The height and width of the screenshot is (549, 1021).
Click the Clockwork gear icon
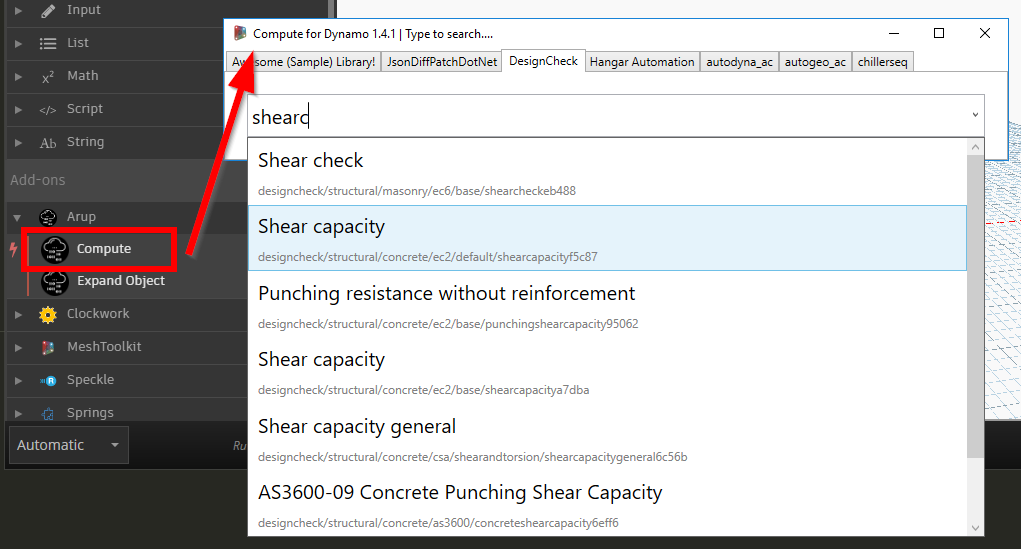tap(48, 315)
